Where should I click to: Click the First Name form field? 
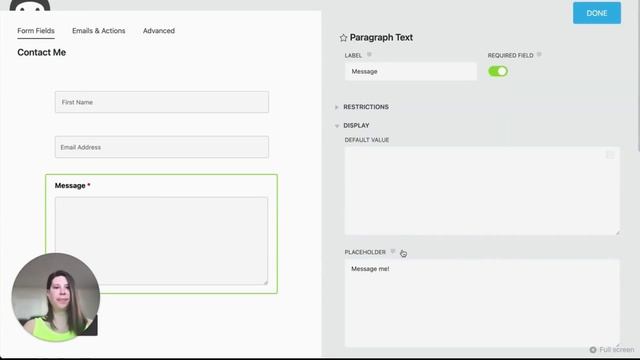click(x=162, y=102)
